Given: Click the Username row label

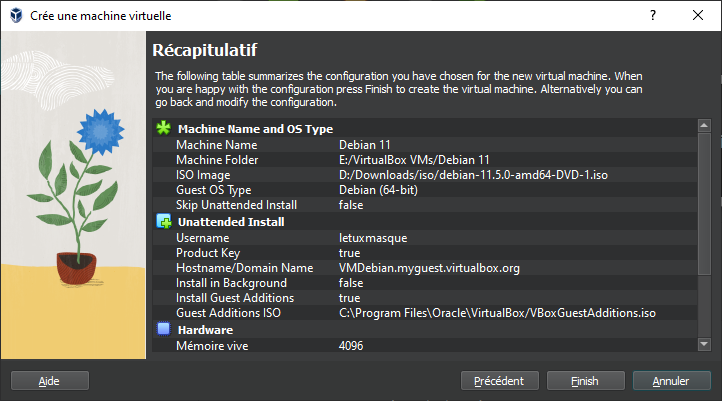Looking at the screenshot, I should point(203,238).
